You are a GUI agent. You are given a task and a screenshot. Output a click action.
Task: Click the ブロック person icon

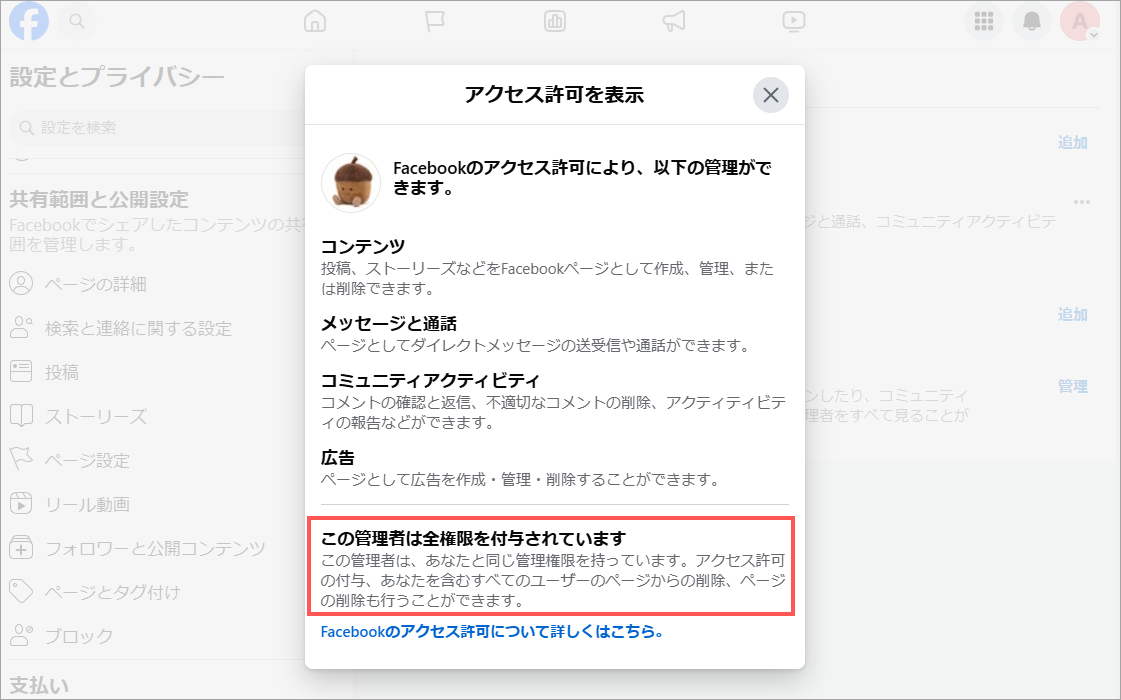point(21,635)
